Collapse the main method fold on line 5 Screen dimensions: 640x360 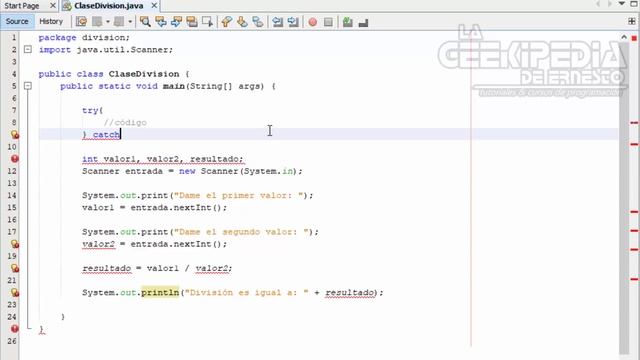click(28, 86)
